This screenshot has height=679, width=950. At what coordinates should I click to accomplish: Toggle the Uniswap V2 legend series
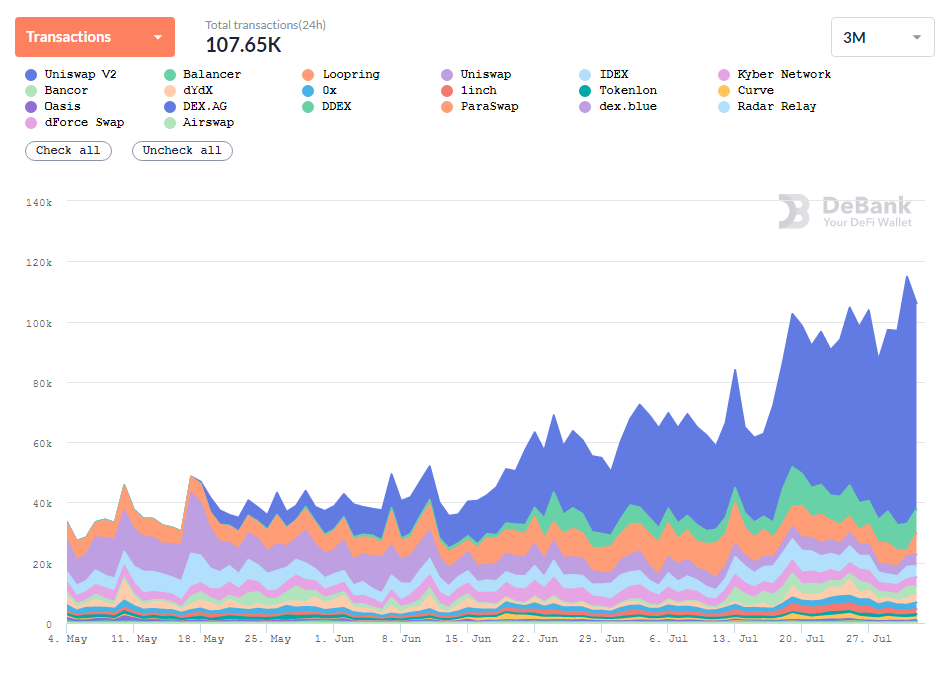[71, 75]
